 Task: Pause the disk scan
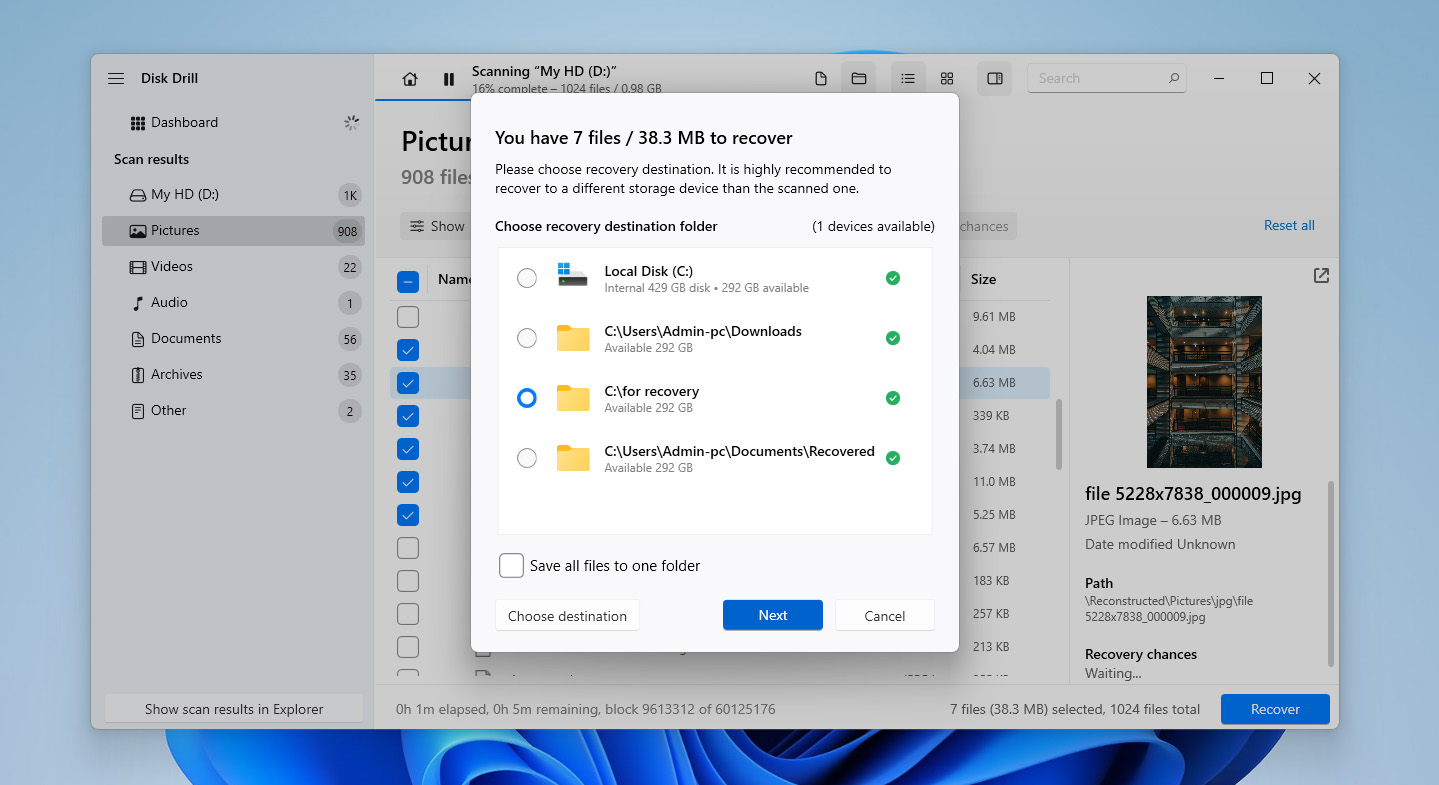[448, 78]
